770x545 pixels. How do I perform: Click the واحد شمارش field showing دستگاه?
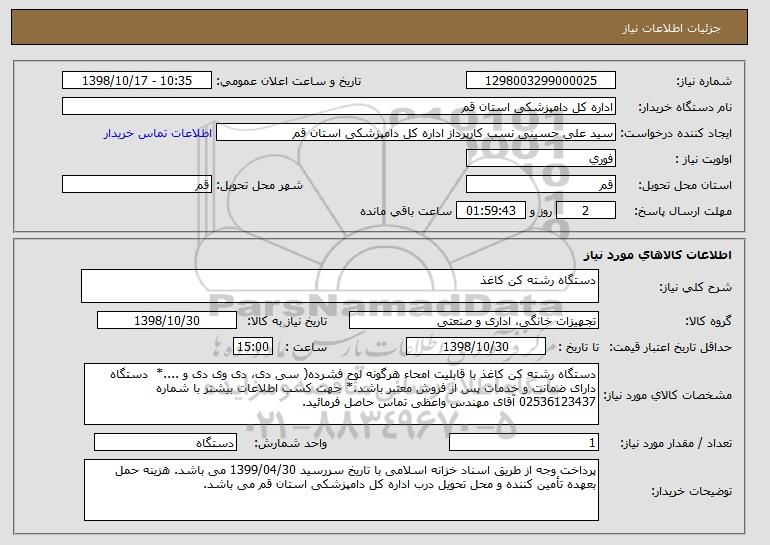(165, 442)
